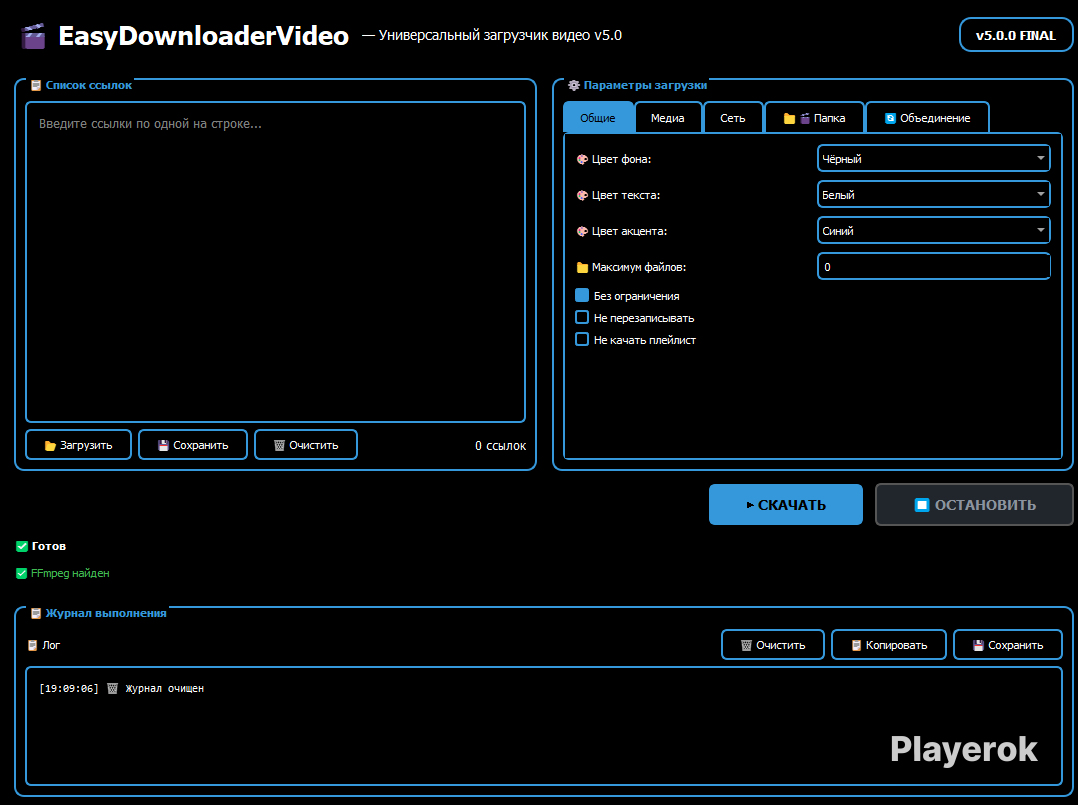Click the "Цвет фона:" label
The image size is (1078, 805).
click(x=622, y=159)
